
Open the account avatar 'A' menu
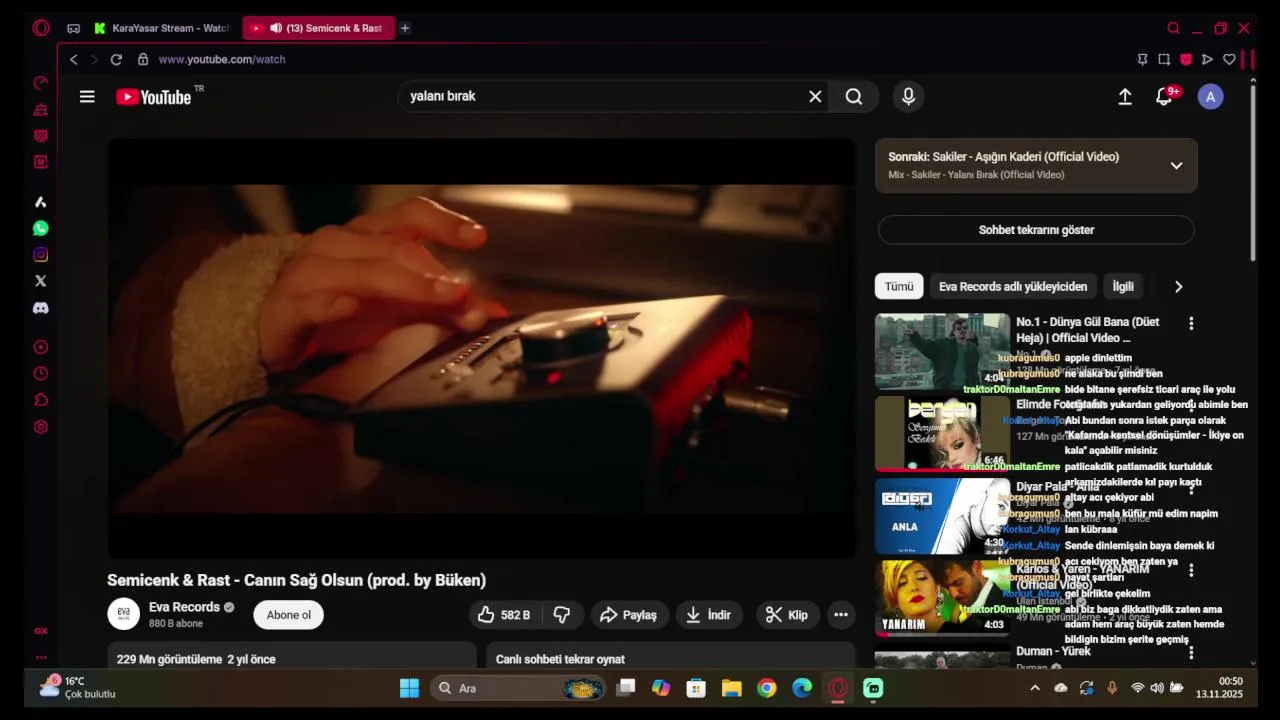click(1211, 97)
